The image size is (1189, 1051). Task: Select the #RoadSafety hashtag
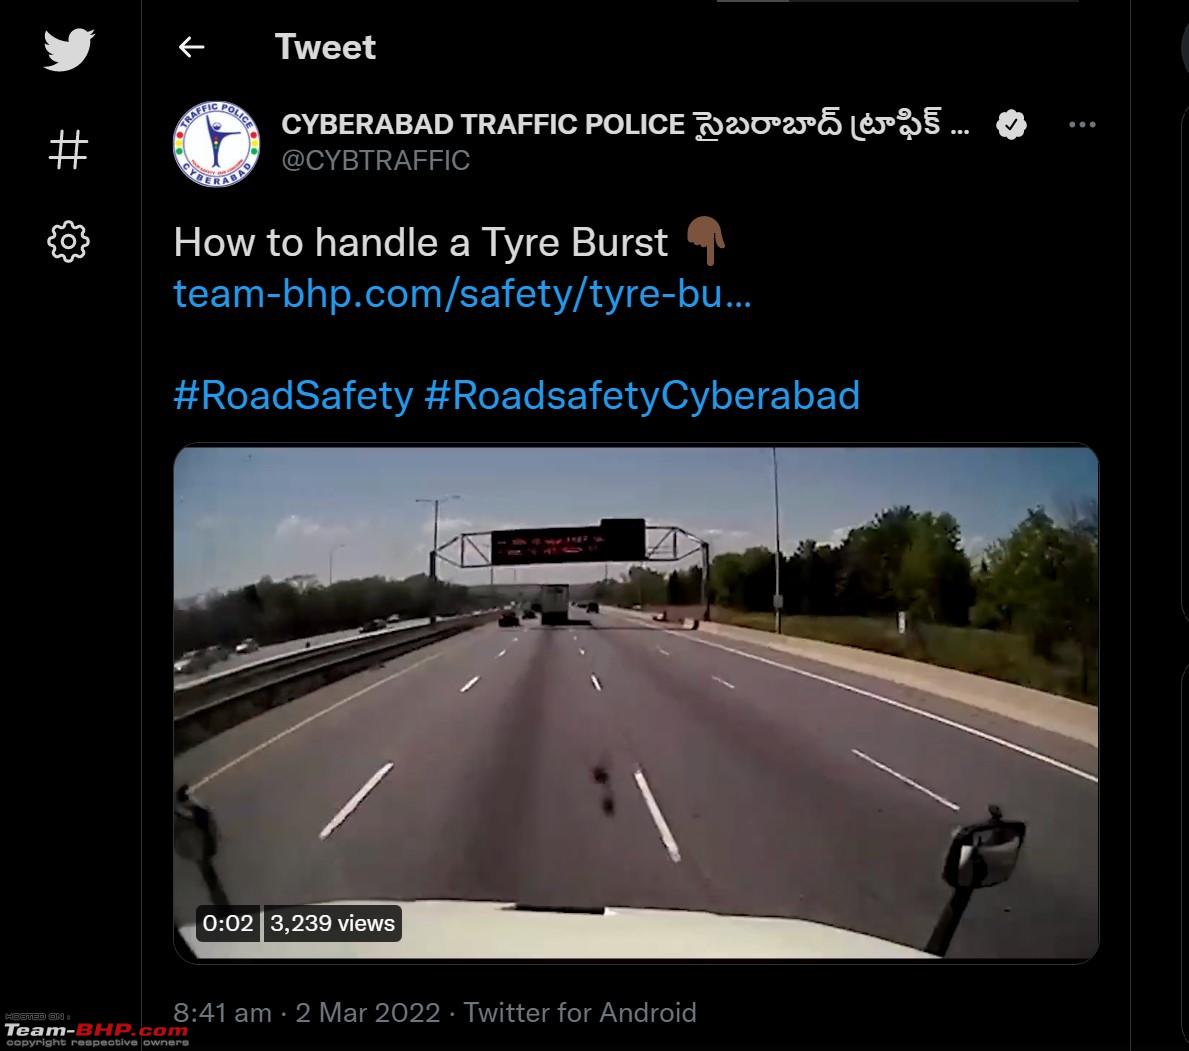[293, 396]
